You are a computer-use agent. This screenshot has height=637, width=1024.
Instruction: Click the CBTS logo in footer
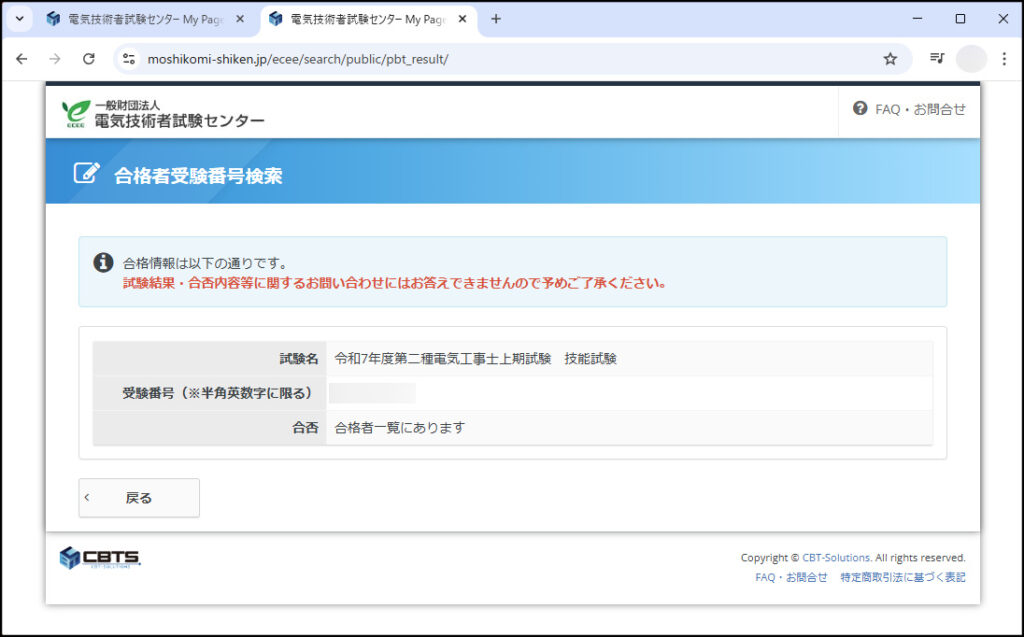point(100,558)
